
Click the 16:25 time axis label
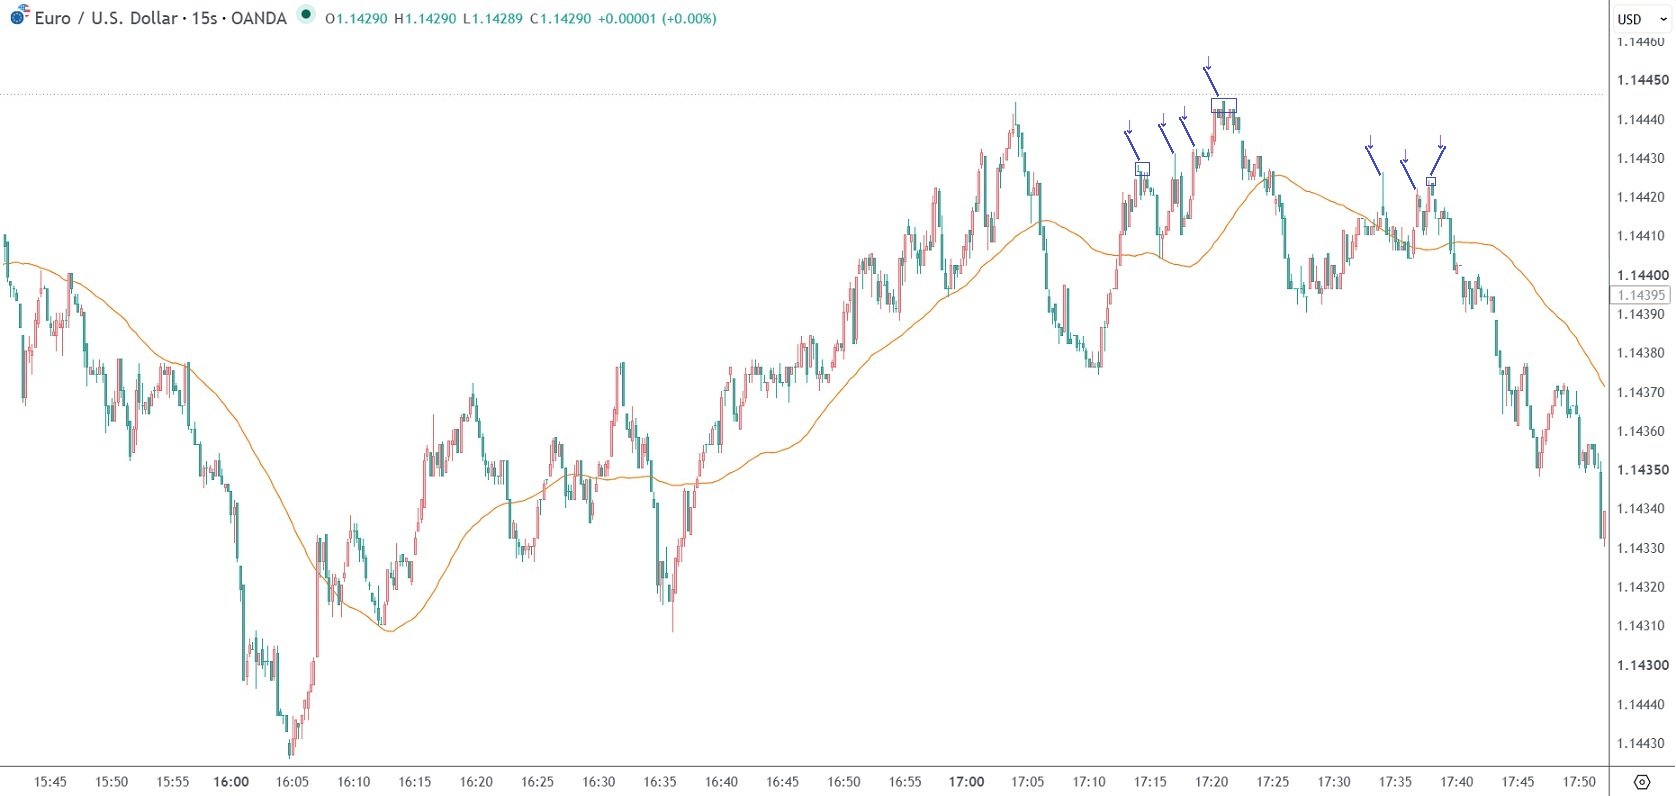(537, 782)
